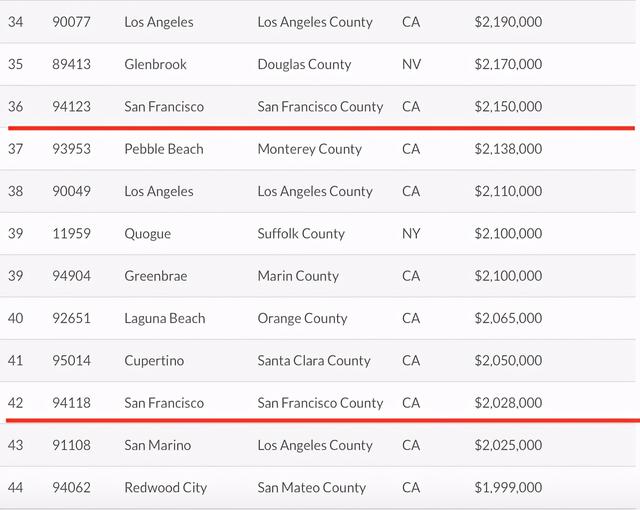Click the $2,150,000 price value
The width and height of the screenshot is (640, 510).
coord(508,107)
